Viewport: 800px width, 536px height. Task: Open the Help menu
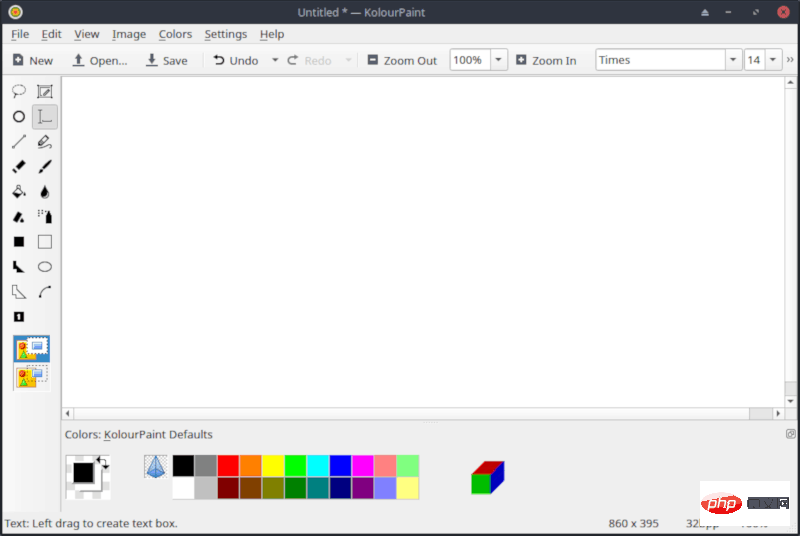click(272, 34)
